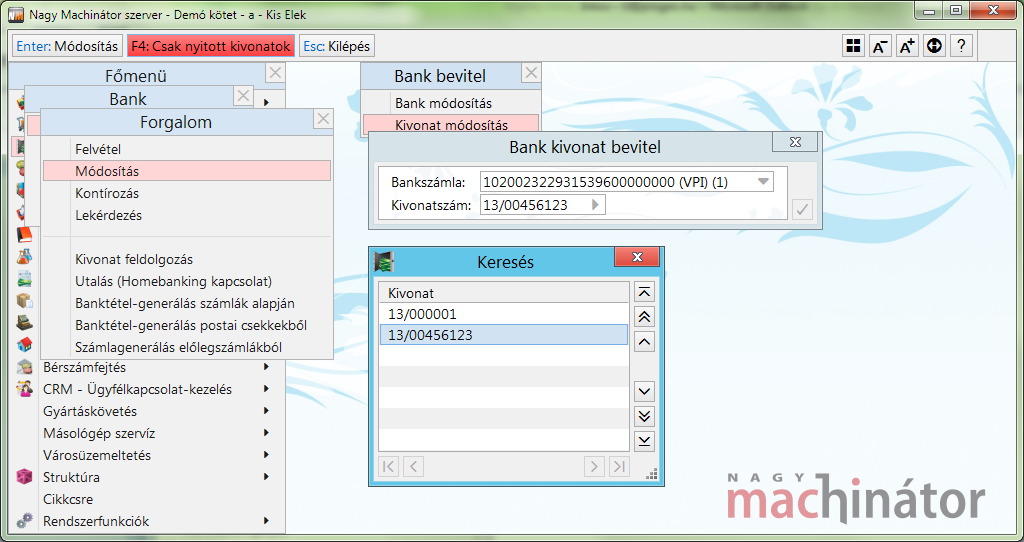Move up one row in Keresés list

[645, 342]
